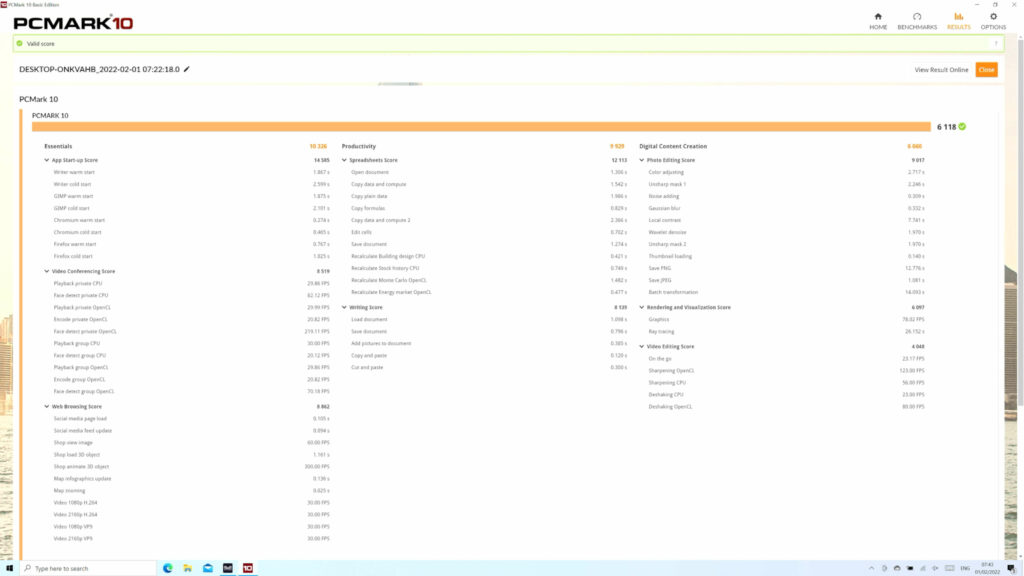Click the taskbar clock and date
The image size is (1024, 576).
[x=987, y=568]
